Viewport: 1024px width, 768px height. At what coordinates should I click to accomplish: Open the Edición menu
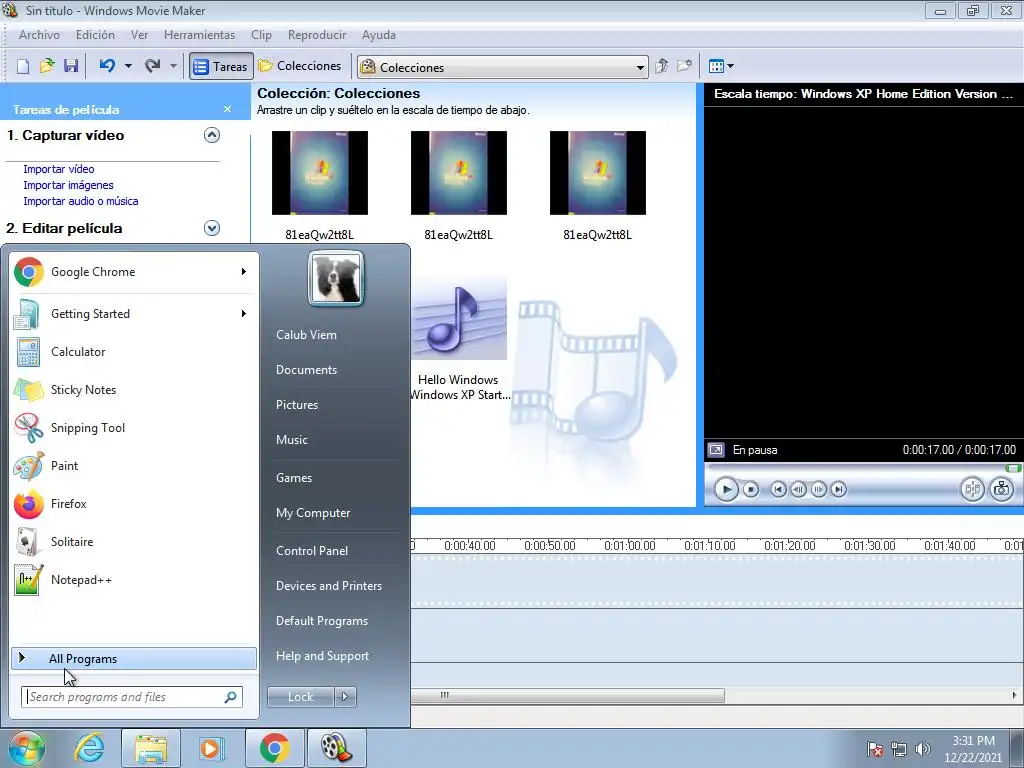click(x=95, y=35)
